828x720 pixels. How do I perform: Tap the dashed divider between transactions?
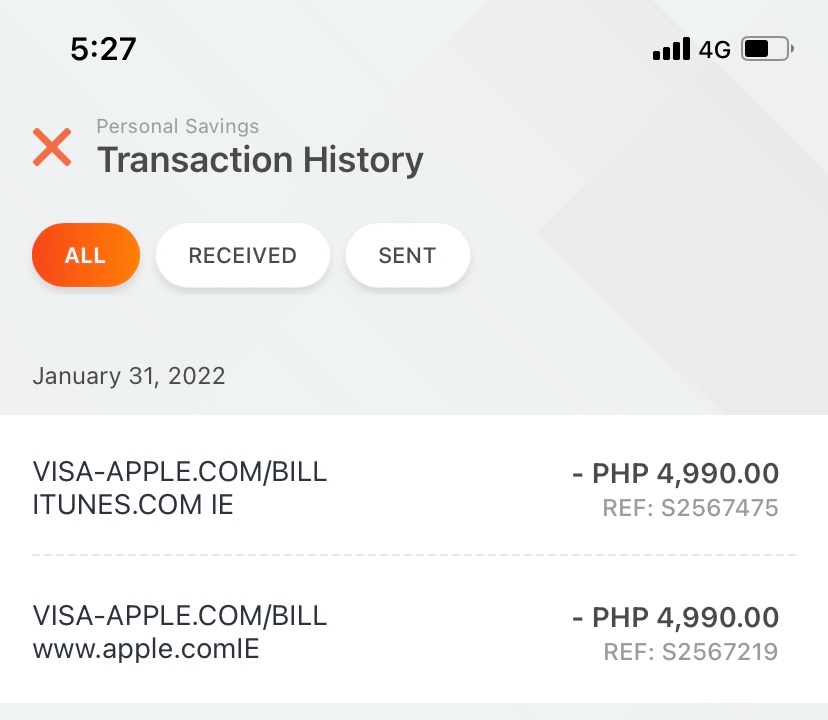(x=414, y=555)
